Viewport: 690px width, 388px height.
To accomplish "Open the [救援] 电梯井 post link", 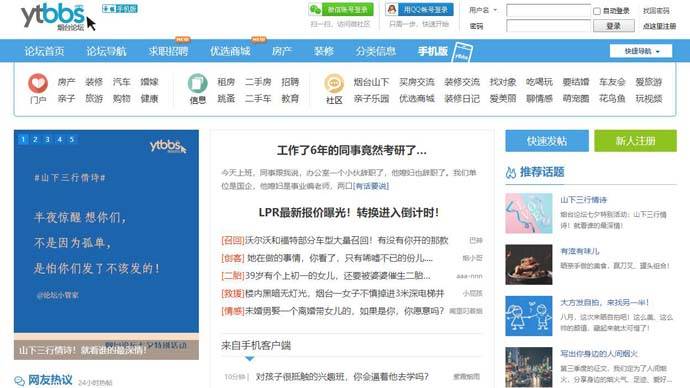I will 333,293.
